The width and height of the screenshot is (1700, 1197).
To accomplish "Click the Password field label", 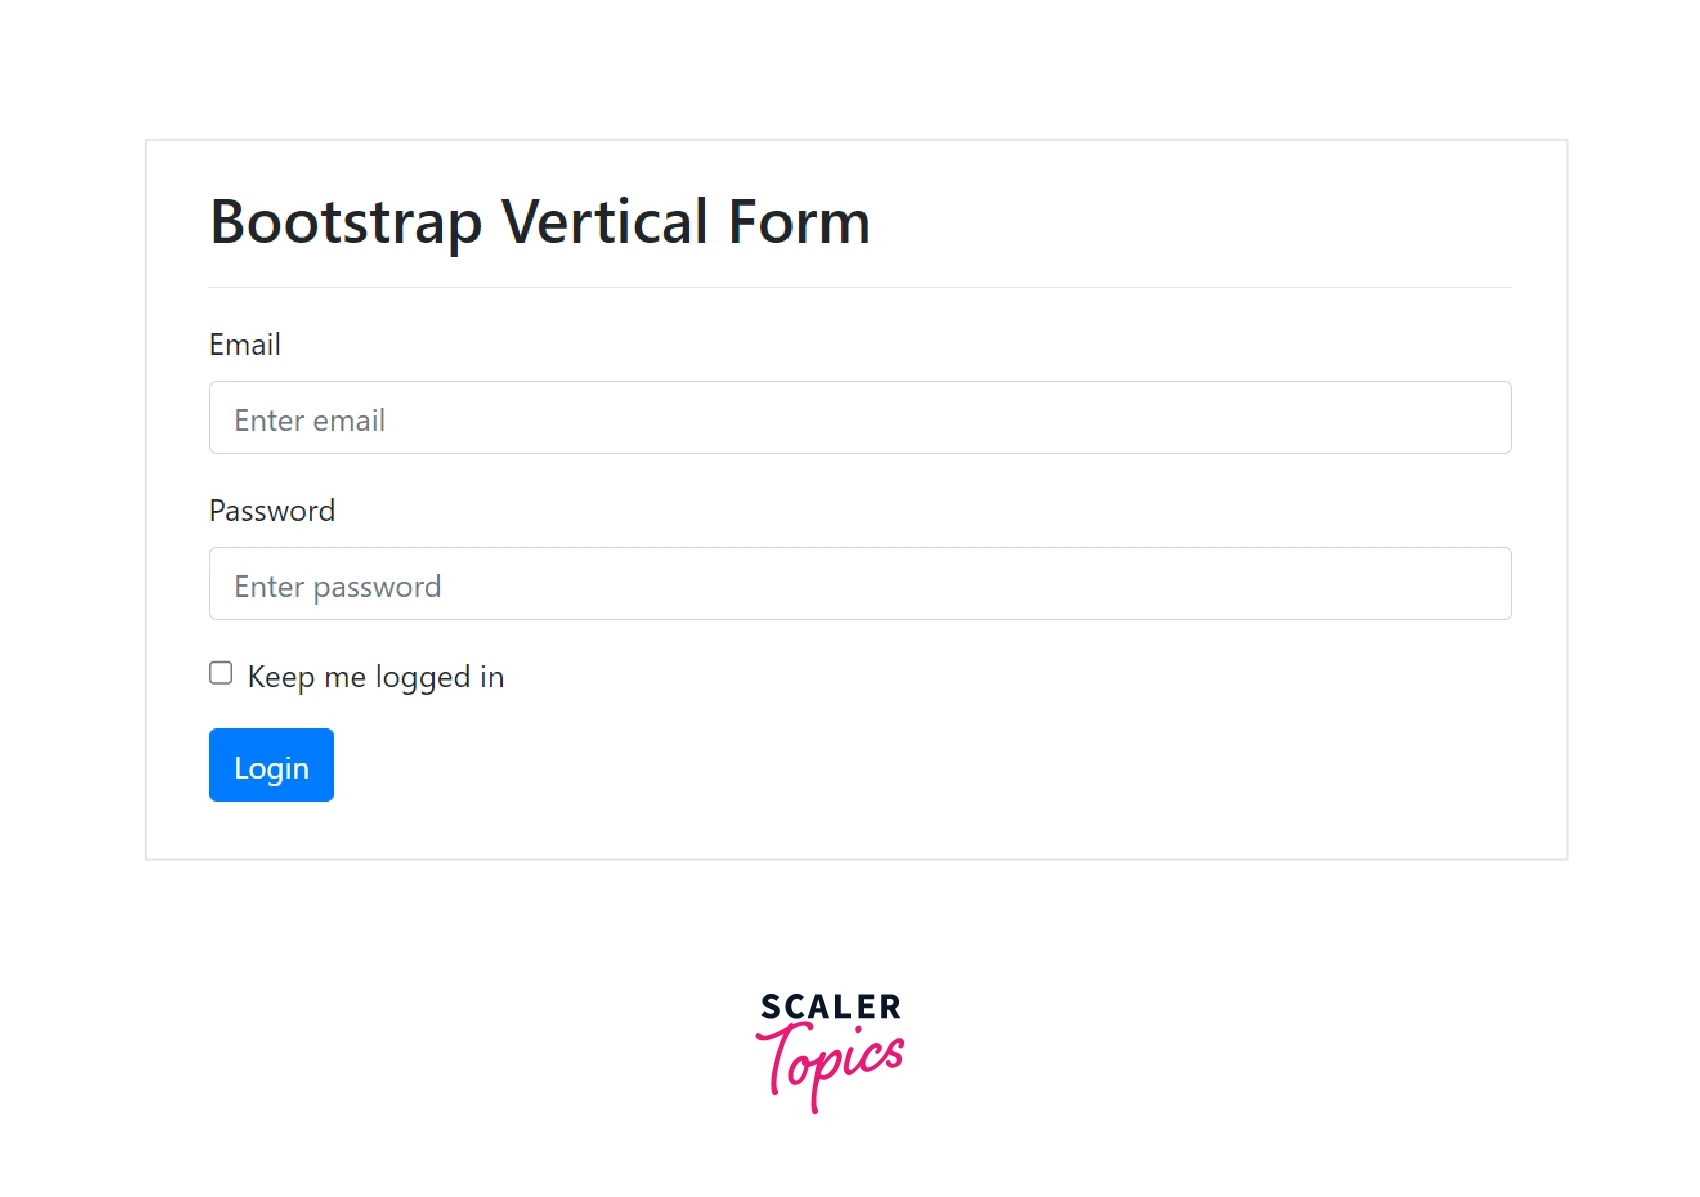I will coord(272,511).
